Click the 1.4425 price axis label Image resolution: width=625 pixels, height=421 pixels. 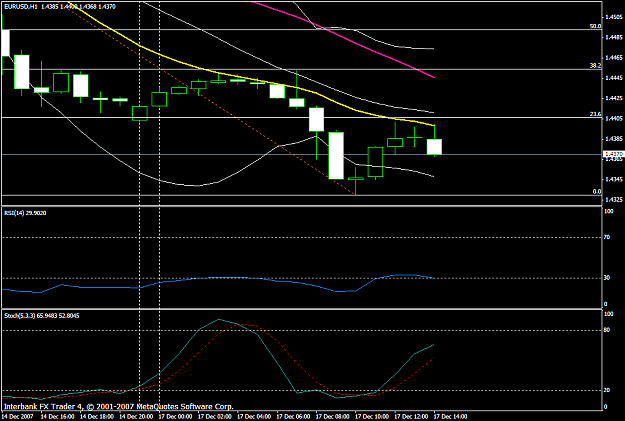click(x=613, y=98)
